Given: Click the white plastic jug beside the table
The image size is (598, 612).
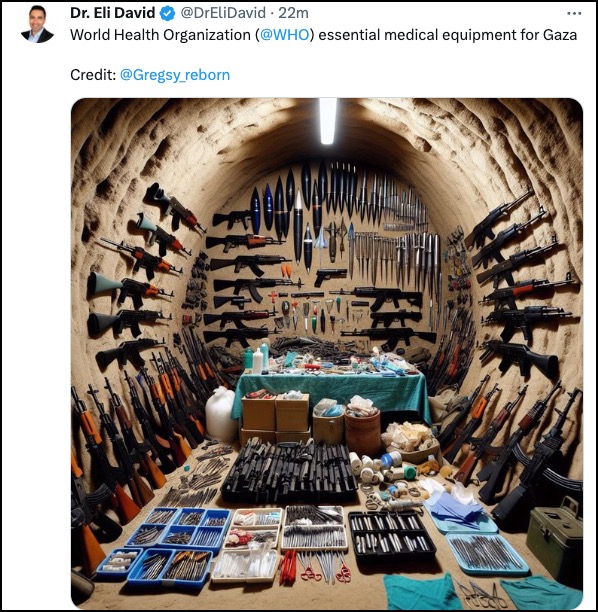Looking at the screenshot, I should pyautogui.click(x=220, y=414).
